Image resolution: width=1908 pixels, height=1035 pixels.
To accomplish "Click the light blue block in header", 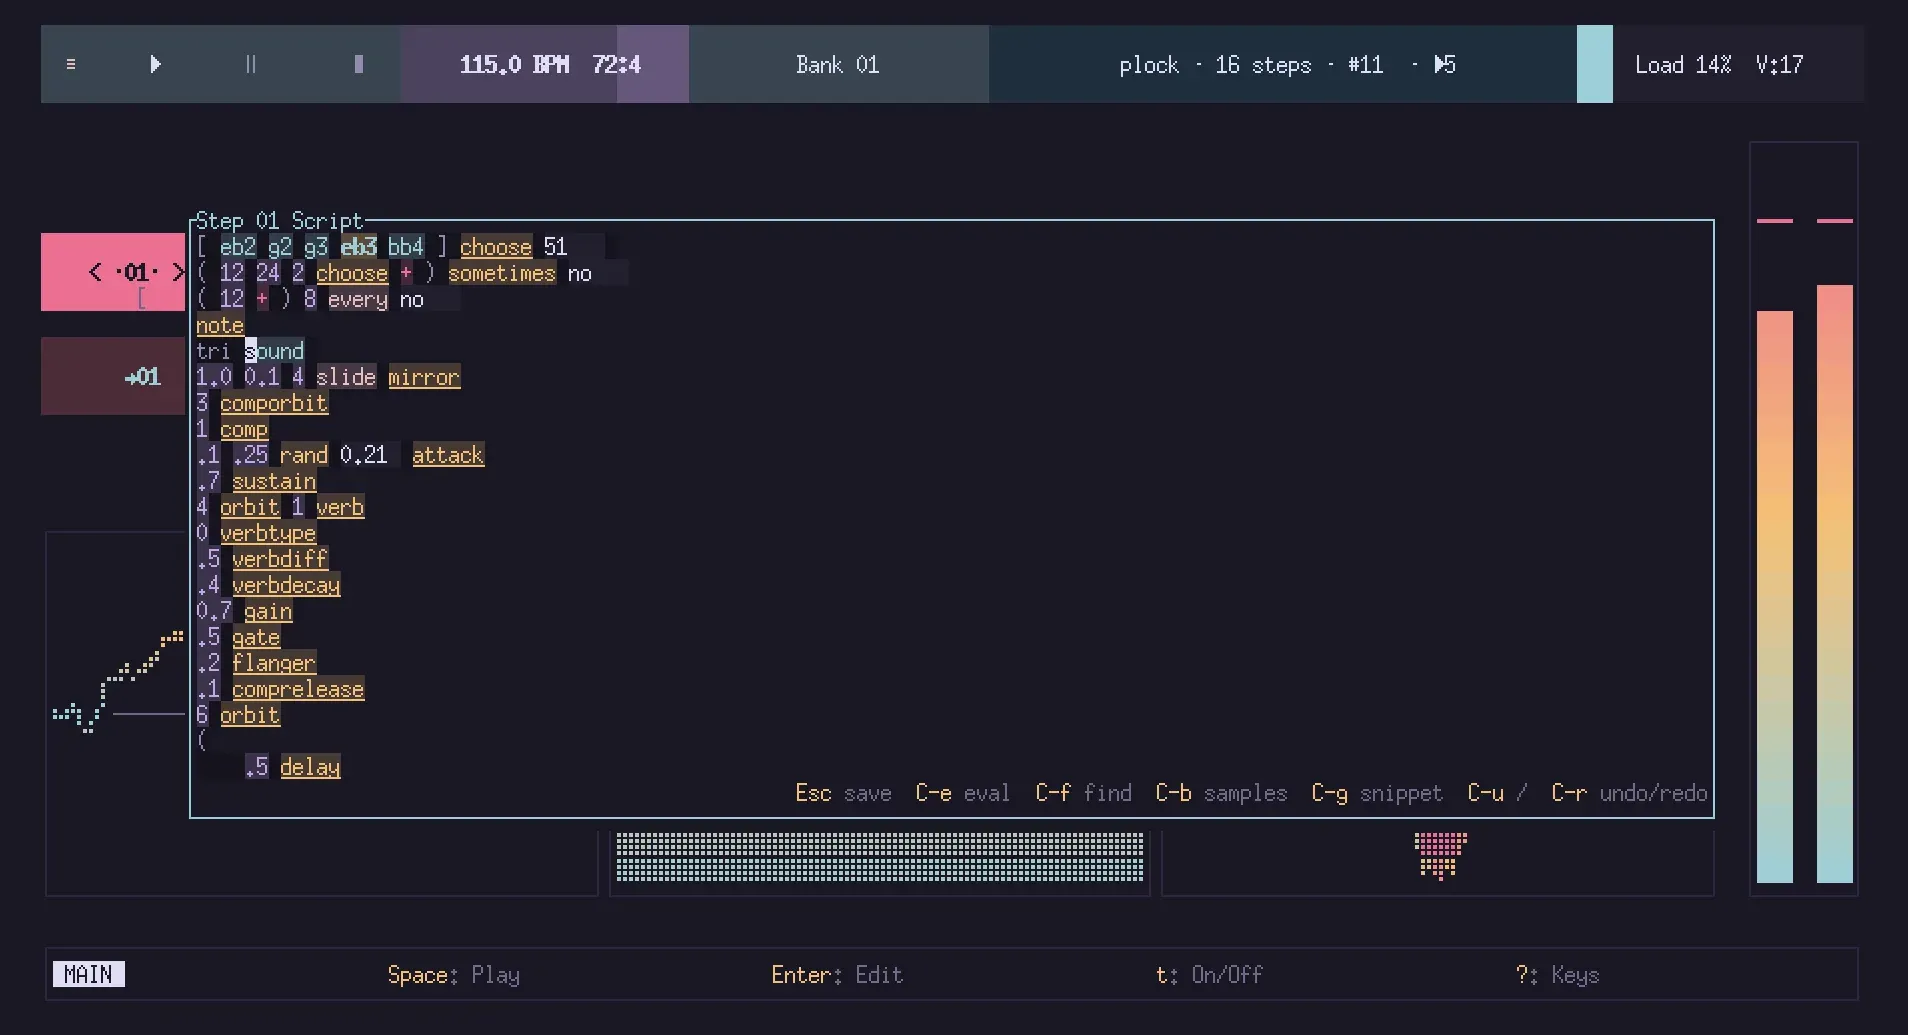I will tap(1594, 64).
